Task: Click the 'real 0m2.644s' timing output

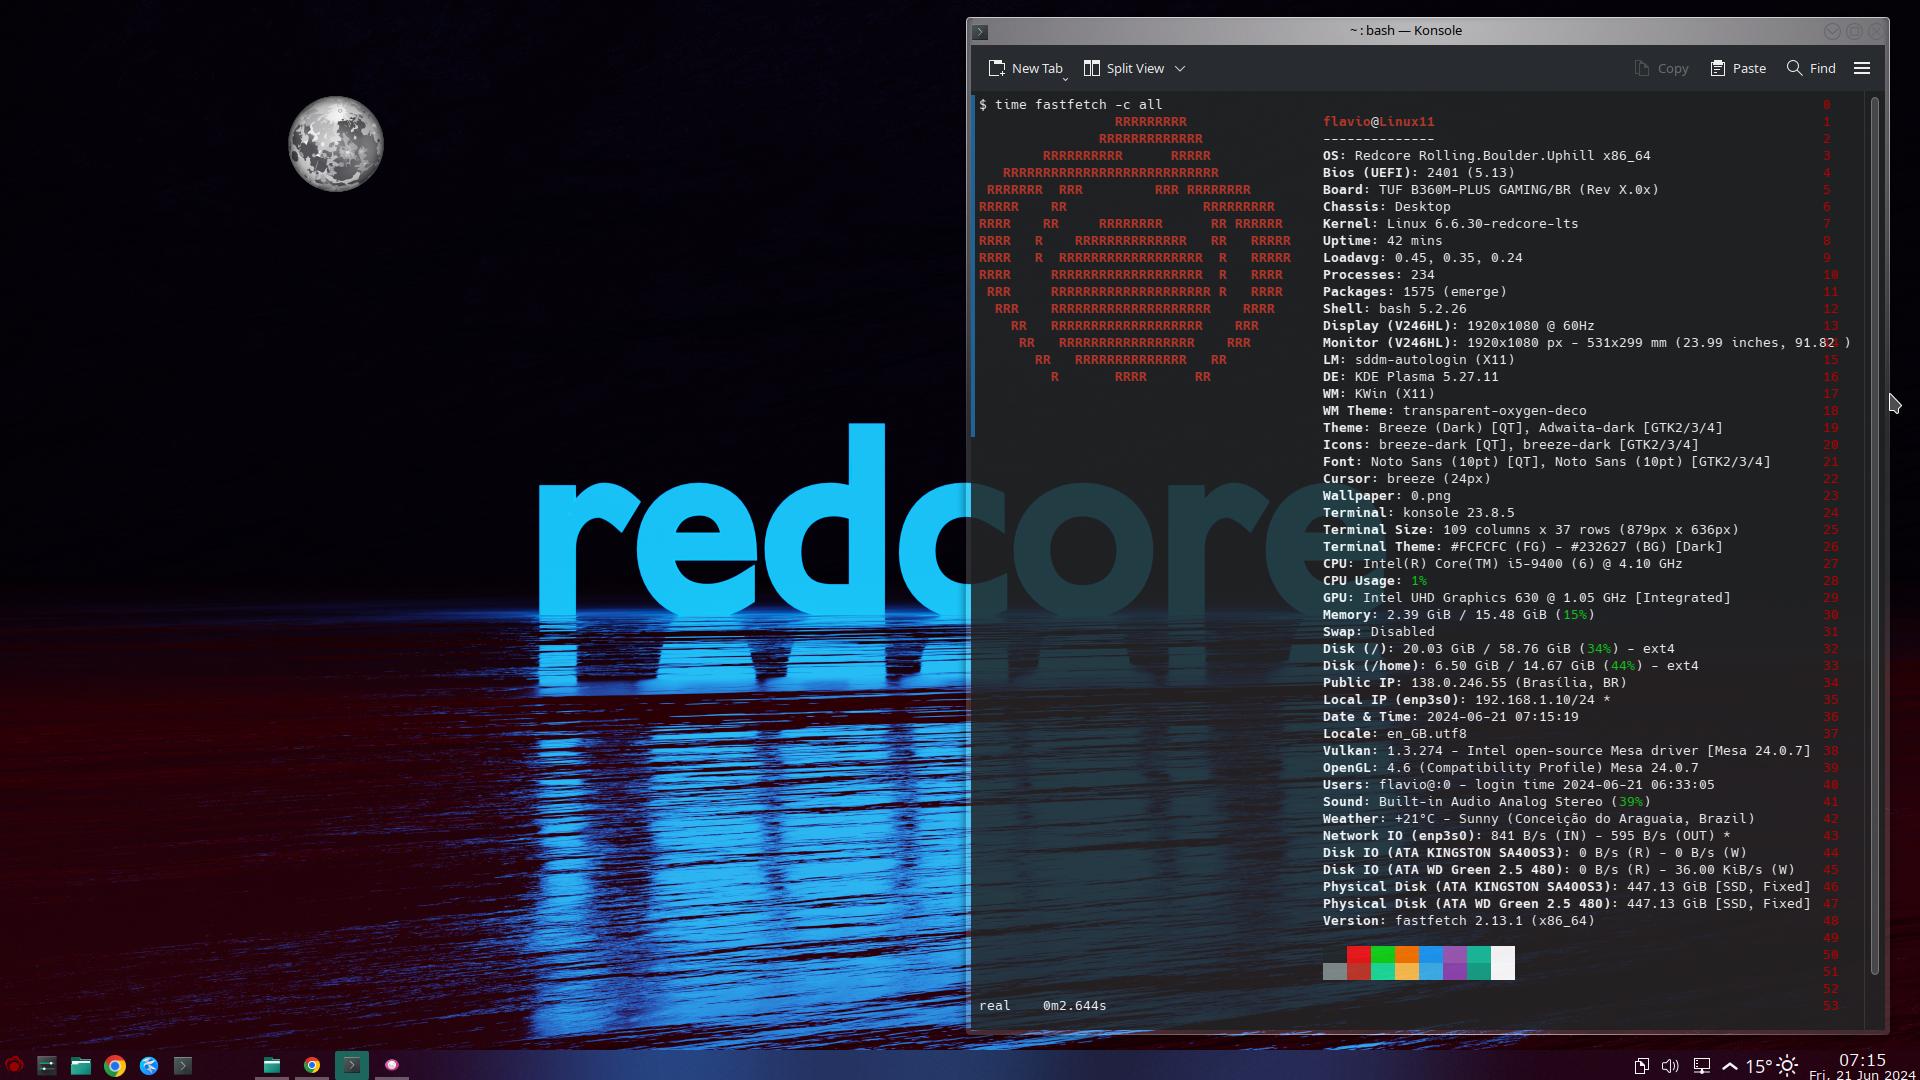Action: (1043, 1005)
